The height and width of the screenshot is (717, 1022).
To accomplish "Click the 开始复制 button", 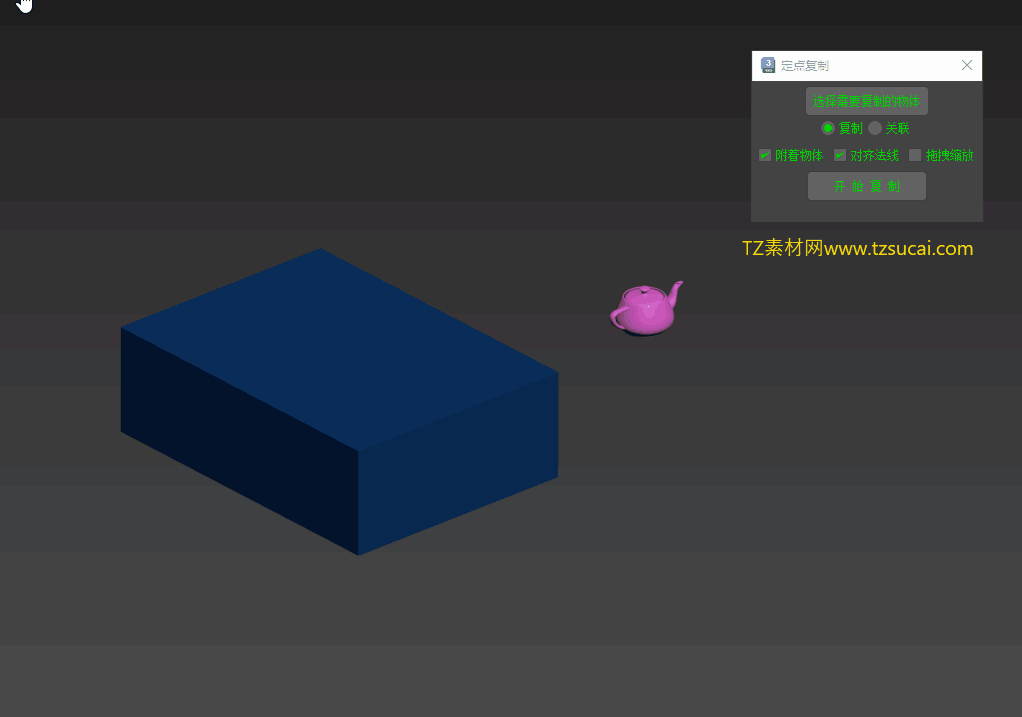I will 867,186.
